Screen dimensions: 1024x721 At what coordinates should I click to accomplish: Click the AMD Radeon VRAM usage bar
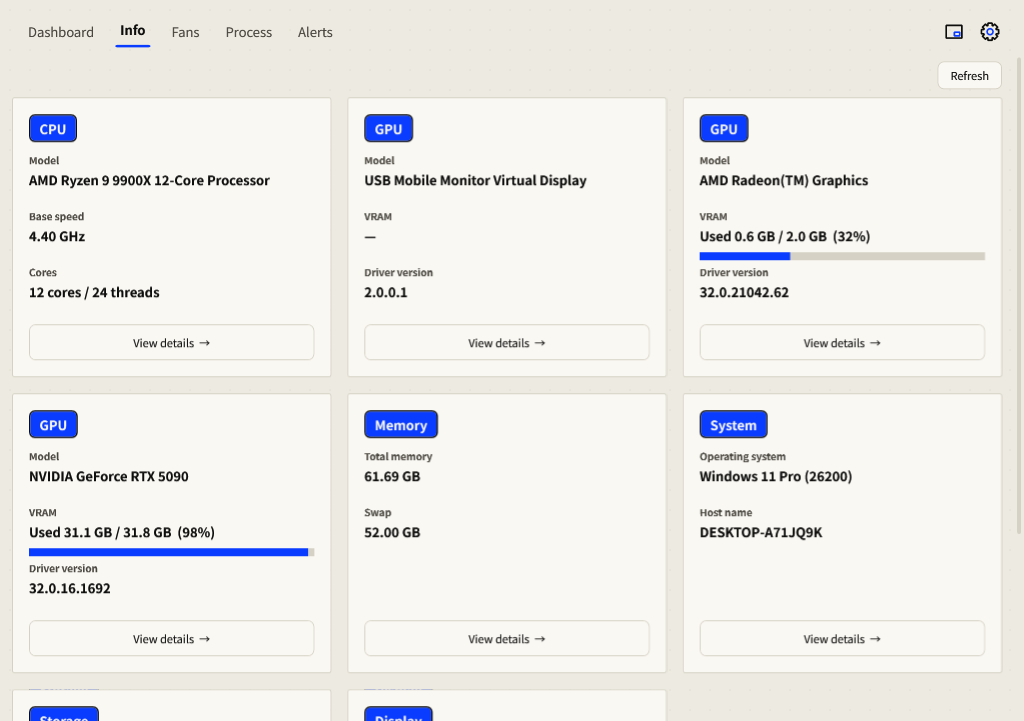click(842, 256)
